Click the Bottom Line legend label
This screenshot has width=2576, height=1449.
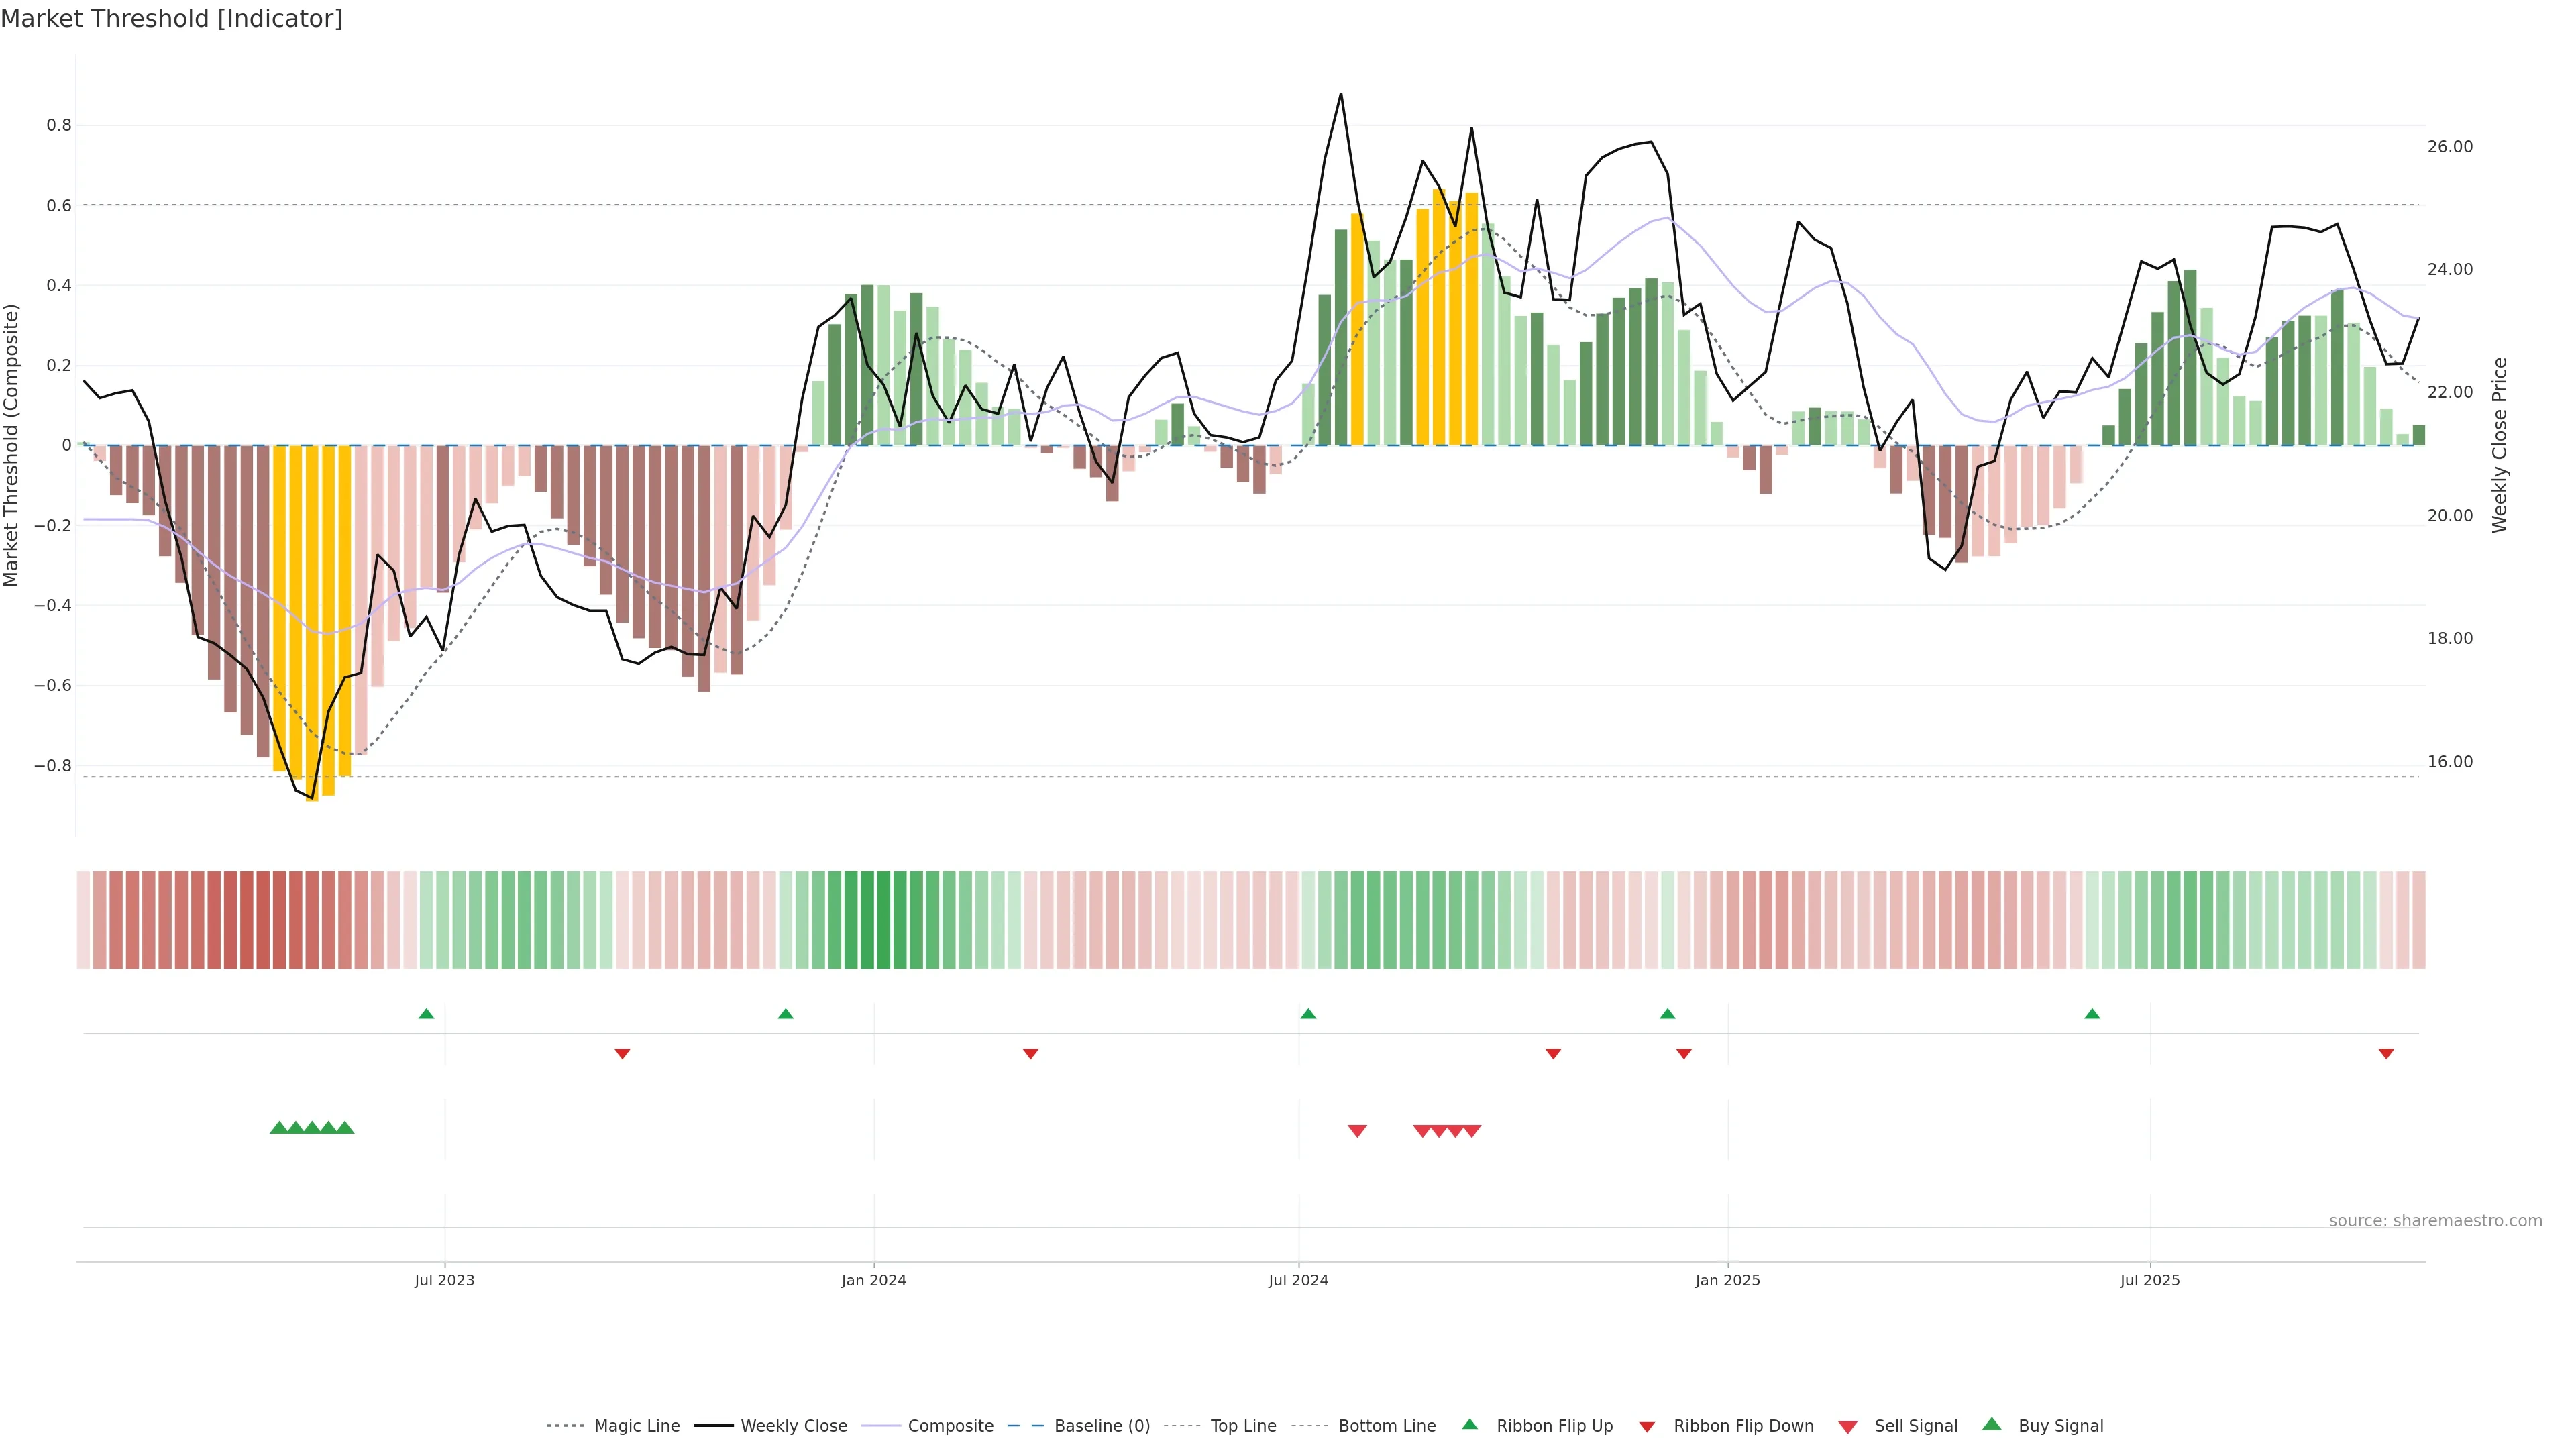[x=1386, y=1426]
